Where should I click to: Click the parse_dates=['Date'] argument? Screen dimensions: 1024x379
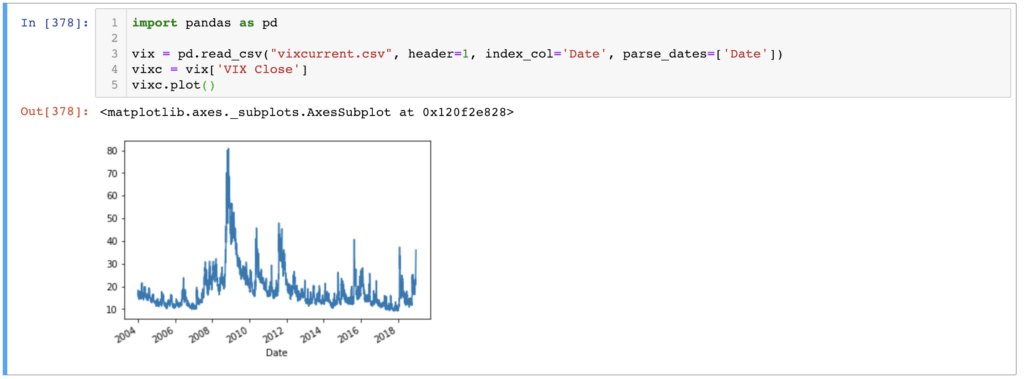click(x=699, y=54)
